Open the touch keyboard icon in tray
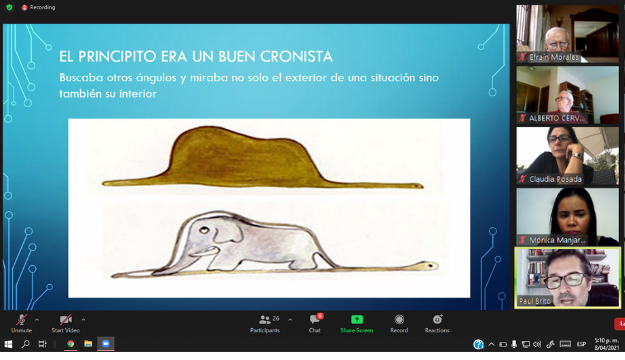This screenshot has width=625, height=360. [565, 344]
